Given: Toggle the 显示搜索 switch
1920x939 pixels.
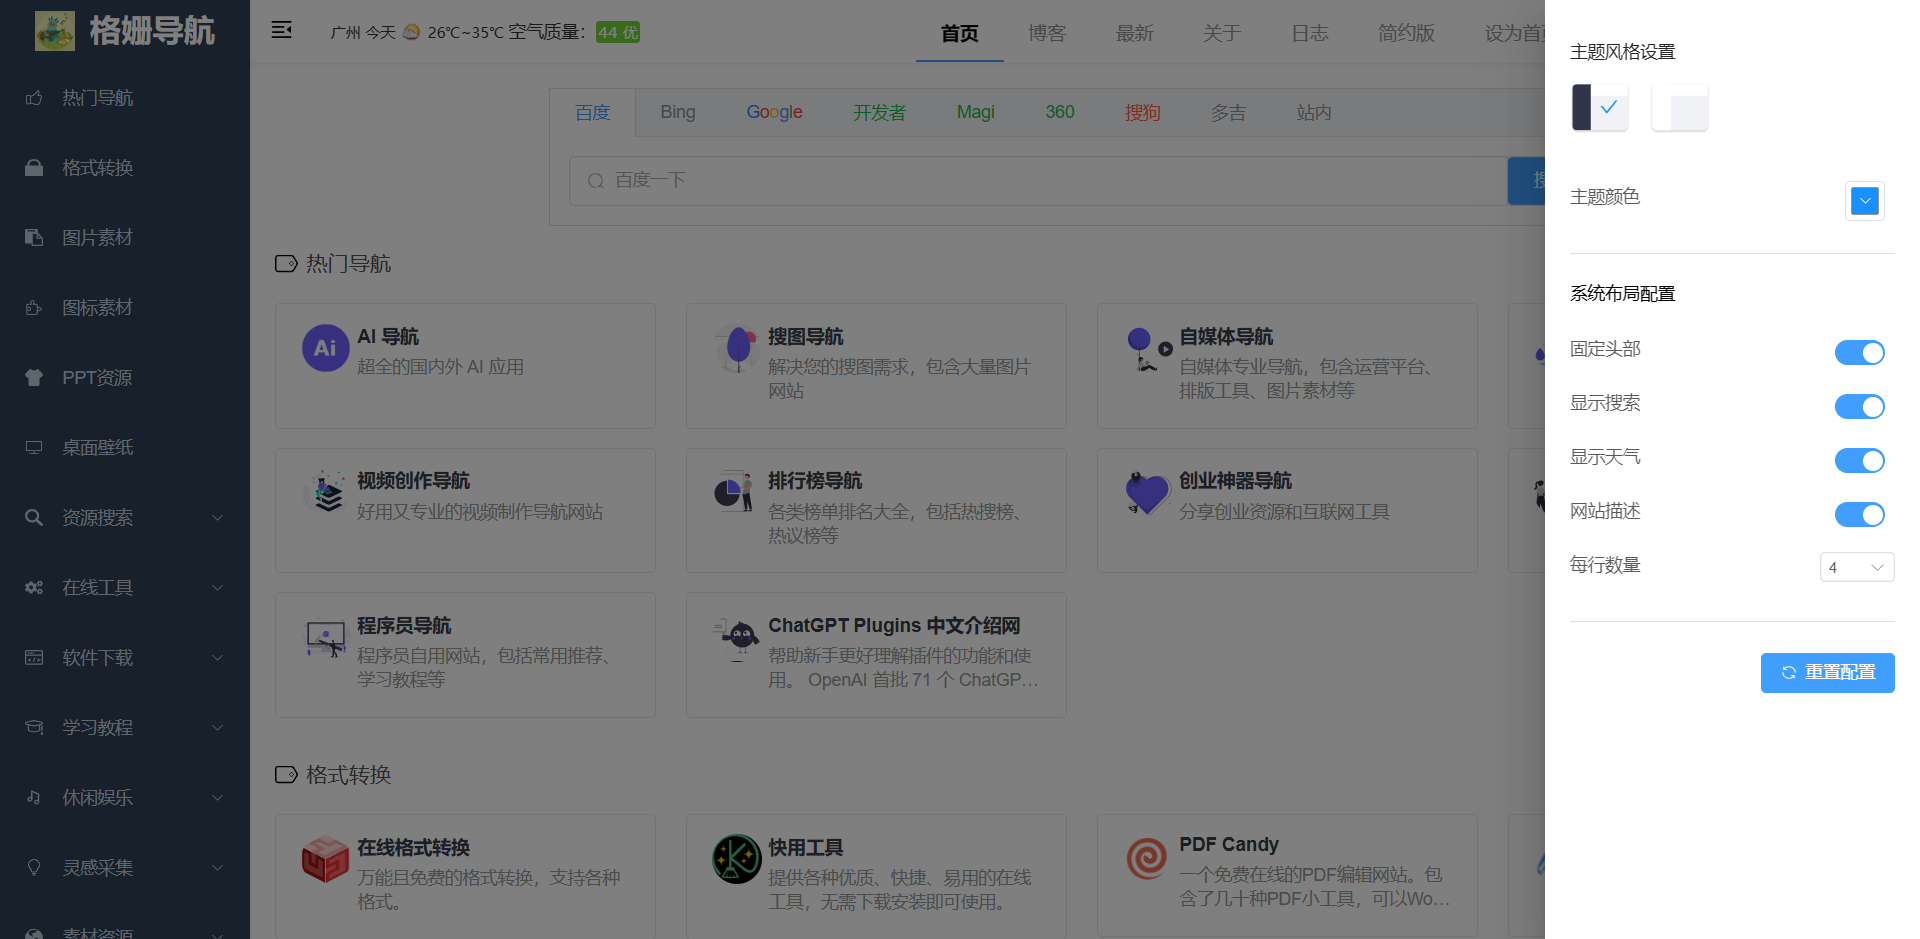Looking at the screenshot, I should coord(1859,406).
